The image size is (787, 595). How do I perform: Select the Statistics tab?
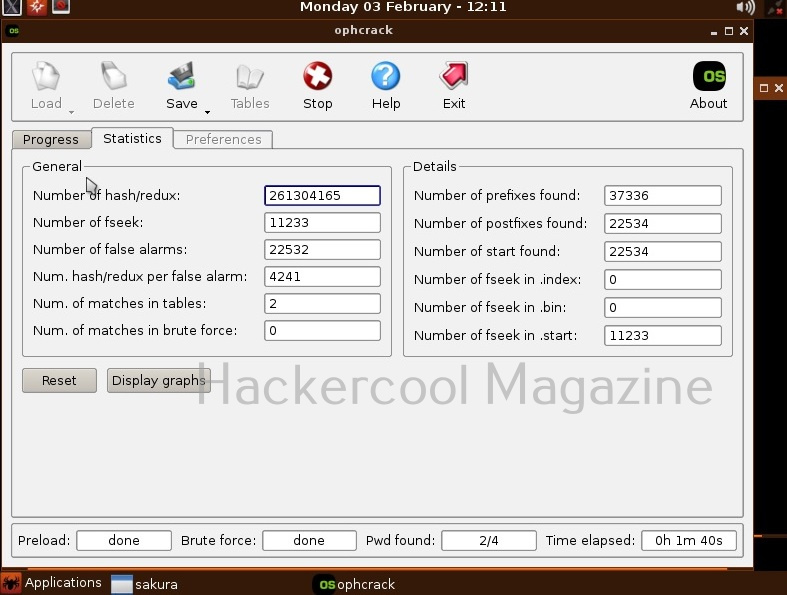pyautogui.click(x=133, y=138)
